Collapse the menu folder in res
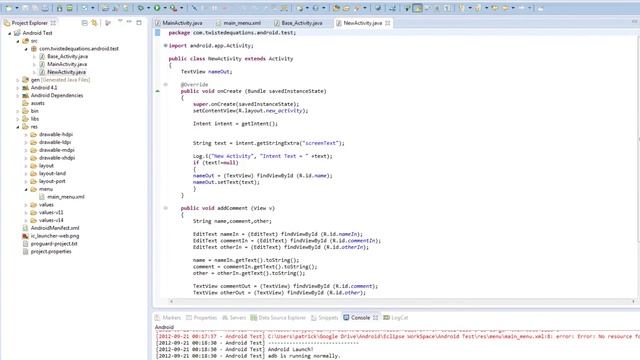The width and height of the screenshot is (640, 360). (26, 189)
